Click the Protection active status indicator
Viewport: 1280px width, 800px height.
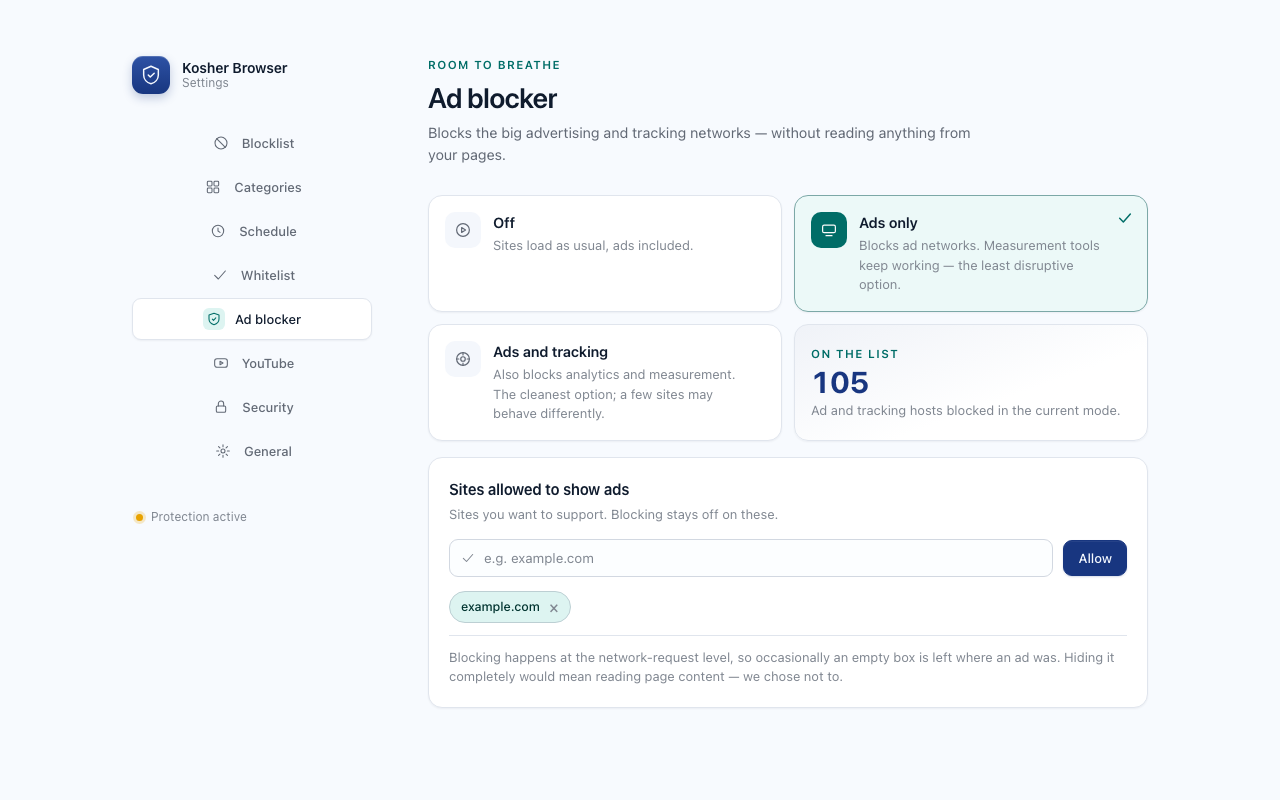(x=190, y=517)
